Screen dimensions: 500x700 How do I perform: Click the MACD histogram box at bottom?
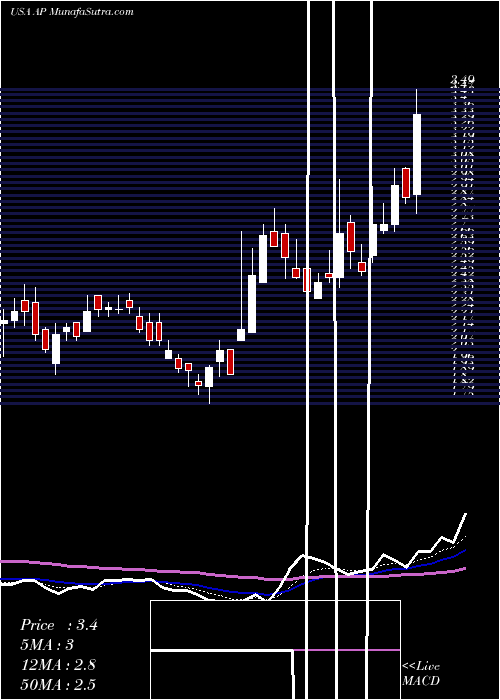[x=275, y=650]
